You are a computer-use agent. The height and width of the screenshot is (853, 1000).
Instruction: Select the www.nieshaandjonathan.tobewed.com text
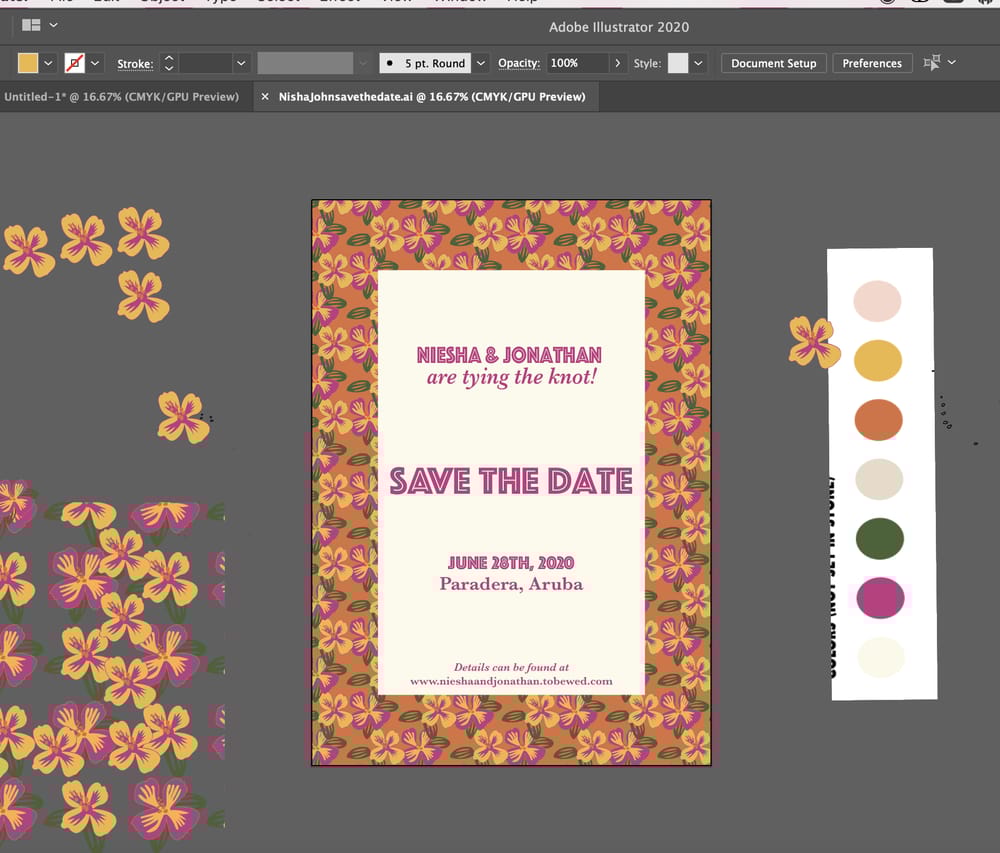point(511,681)
